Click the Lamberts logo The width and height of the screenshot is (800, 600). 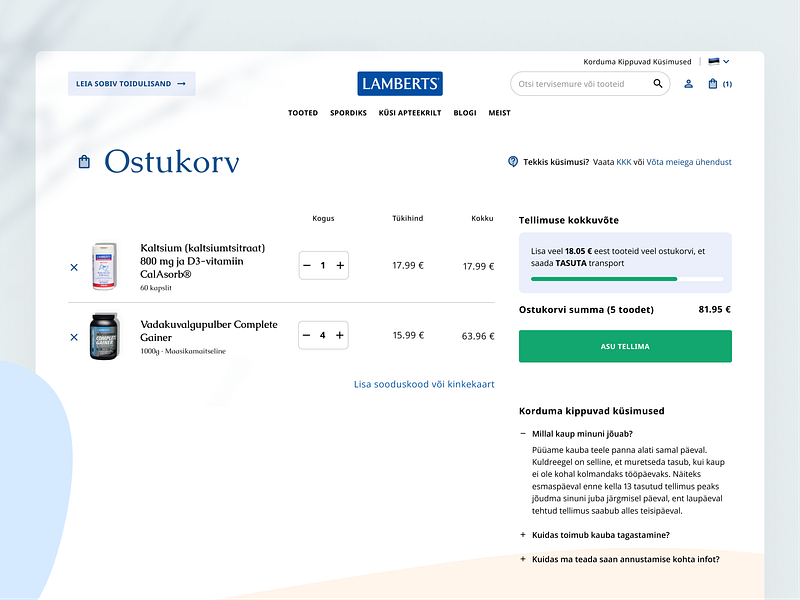click(400, 84)
